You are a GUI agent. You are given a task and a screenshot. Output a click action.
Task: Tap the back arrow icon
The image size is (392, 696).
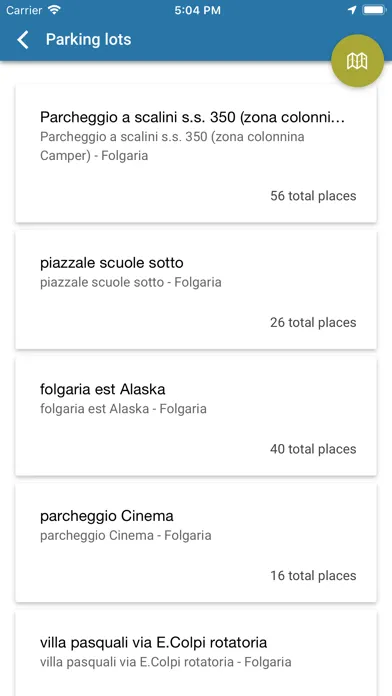click(x=23, y=40)
